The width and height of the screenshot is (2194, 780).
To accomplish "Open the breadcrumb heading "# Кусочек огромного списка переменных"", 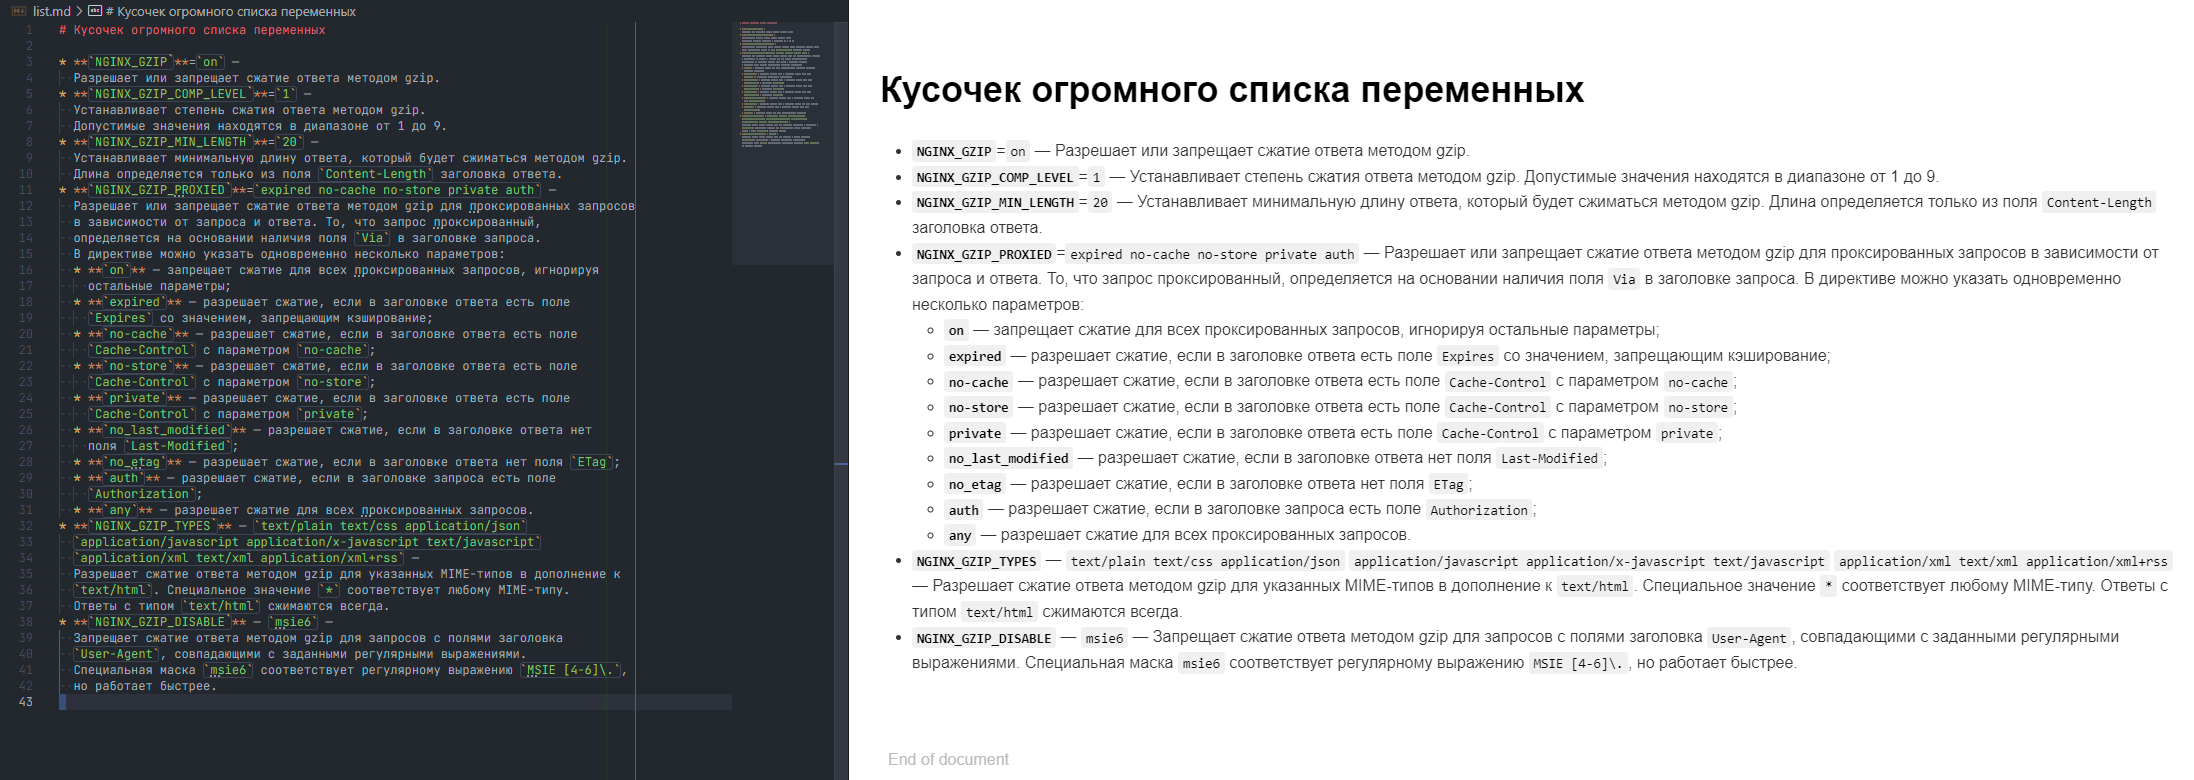I will pos(230,12).
